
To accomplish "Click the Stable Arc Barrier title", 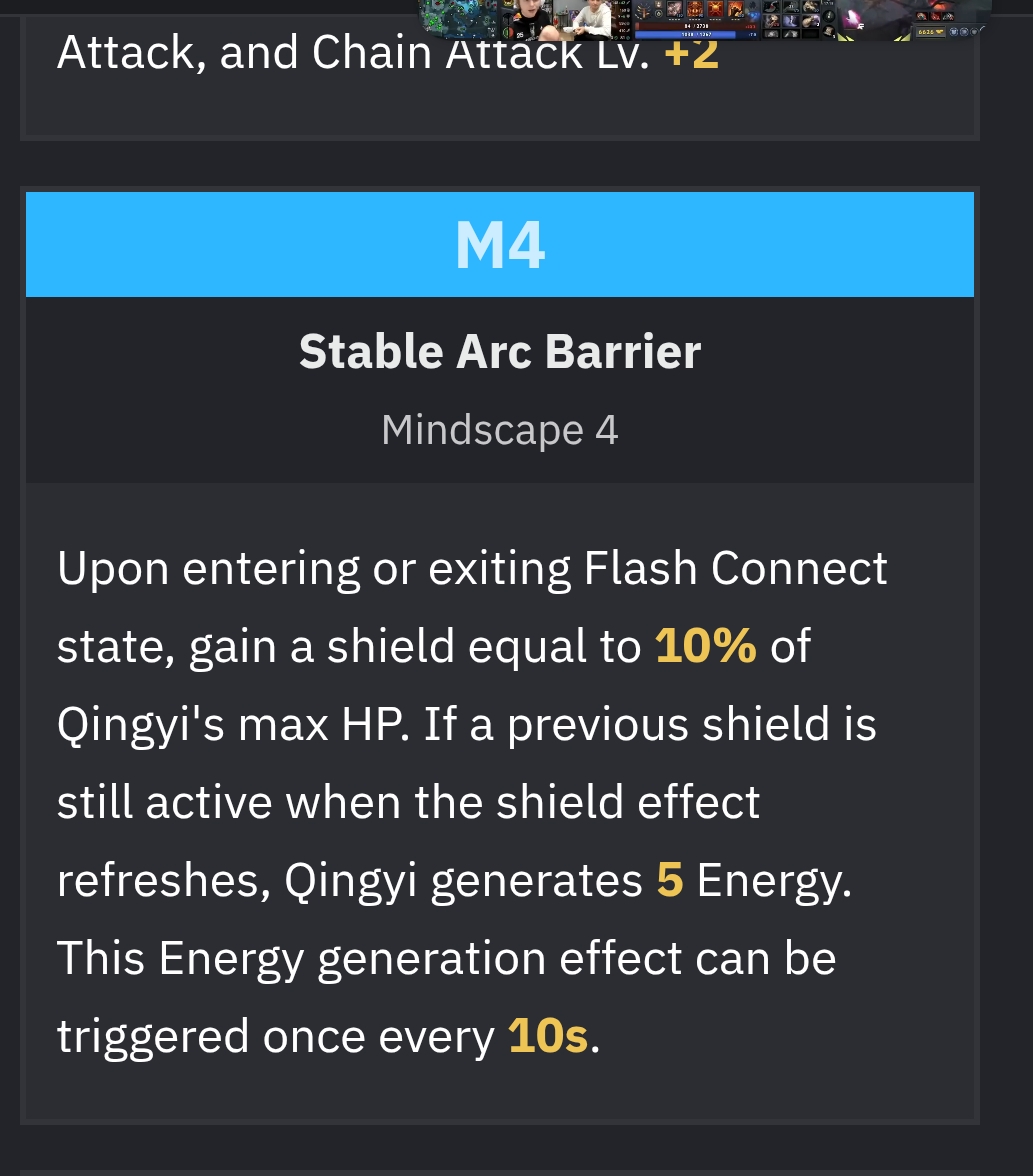I will pyautogui.click(x=500, y=351).
